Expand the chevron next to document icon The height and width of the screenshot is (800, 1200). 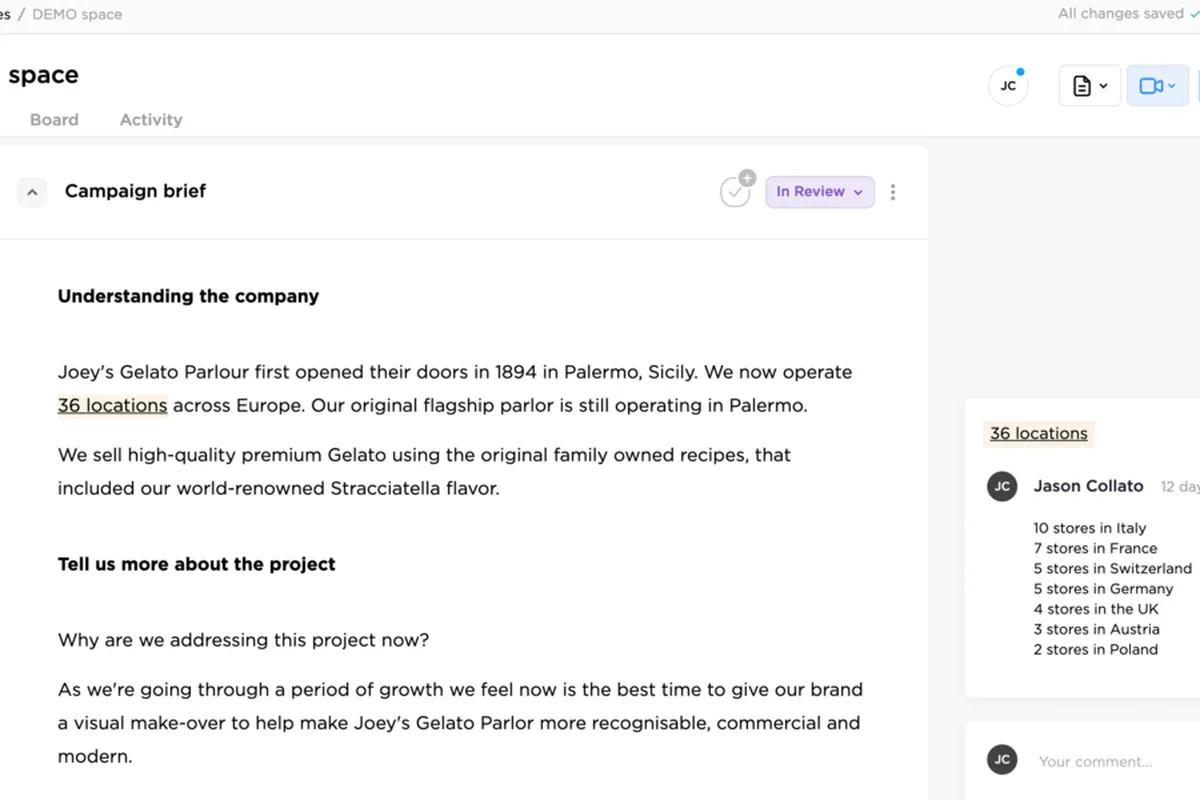(1103, 86)
